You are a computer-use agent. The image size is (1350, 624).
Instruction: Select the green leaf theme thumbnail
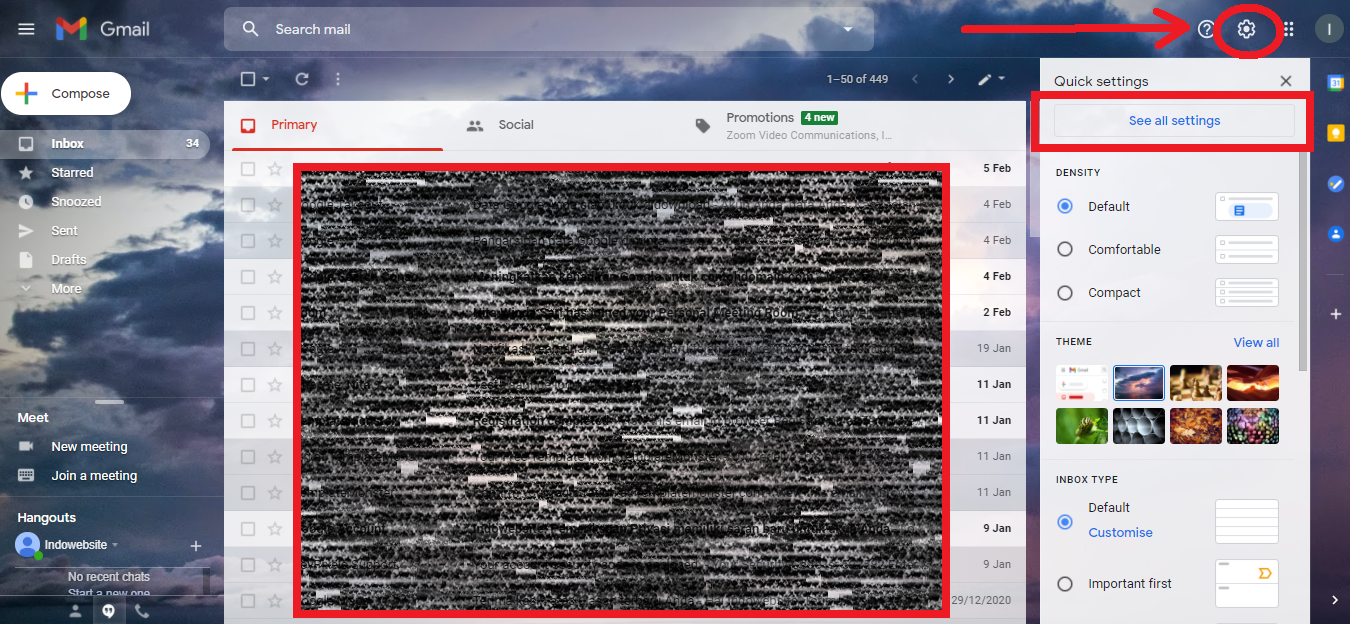[1082, 426]
